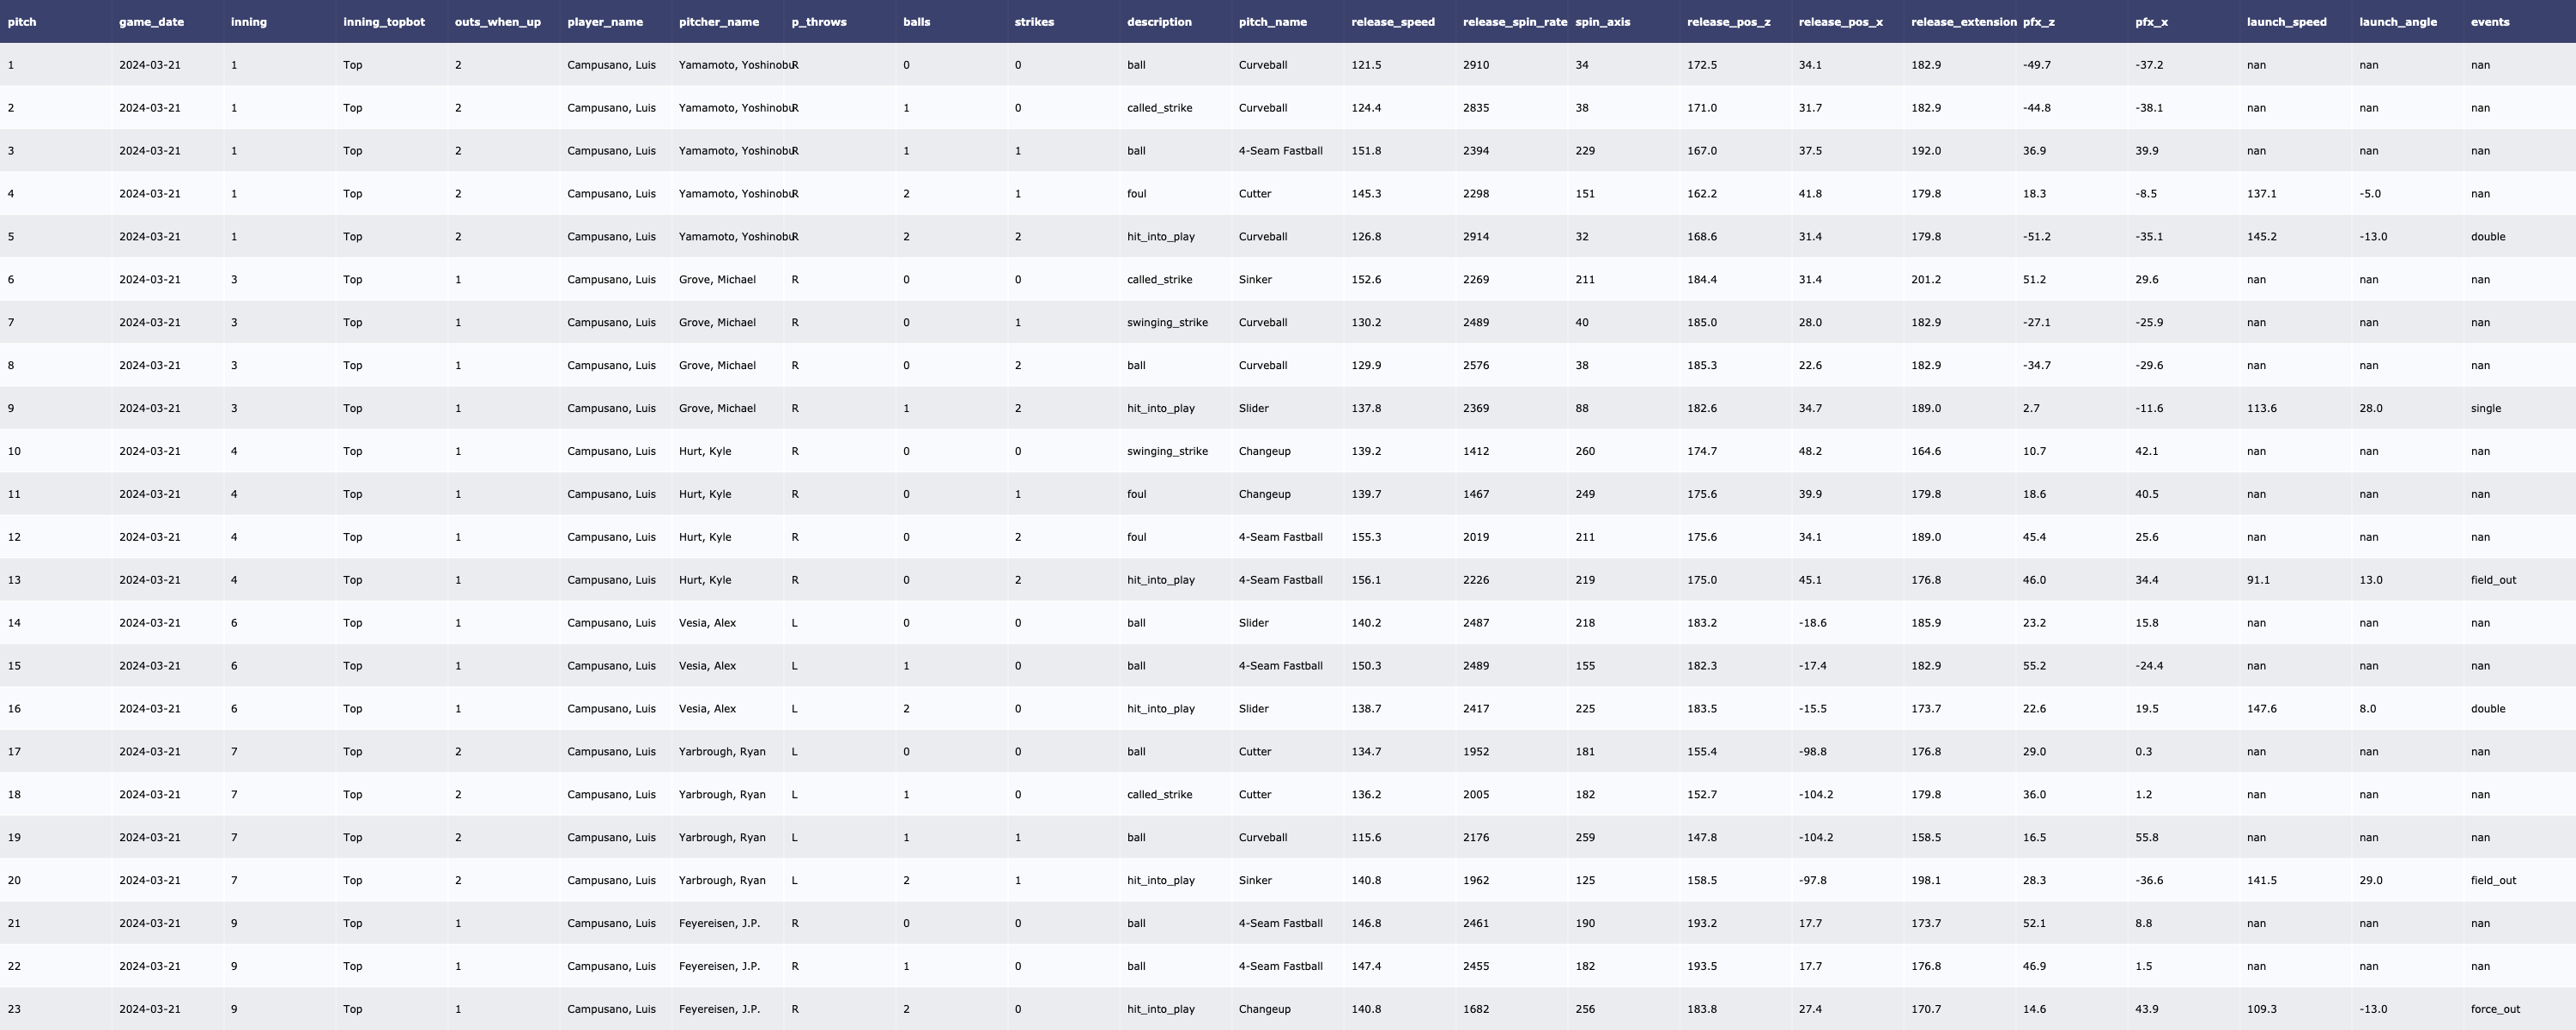Click "single" event in row 9

click(x=2485, y=408)
